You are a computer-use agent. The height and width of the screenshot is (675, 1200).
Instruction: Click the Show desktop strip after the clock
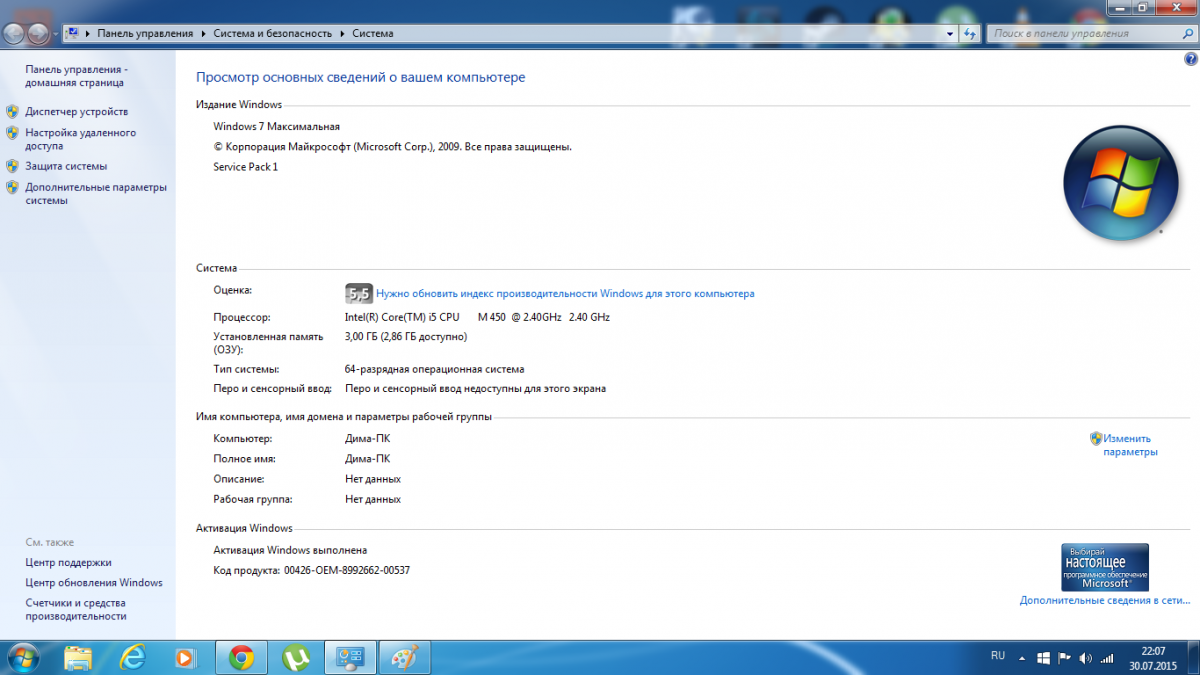pyautogui.click(x=1193, y=657)
